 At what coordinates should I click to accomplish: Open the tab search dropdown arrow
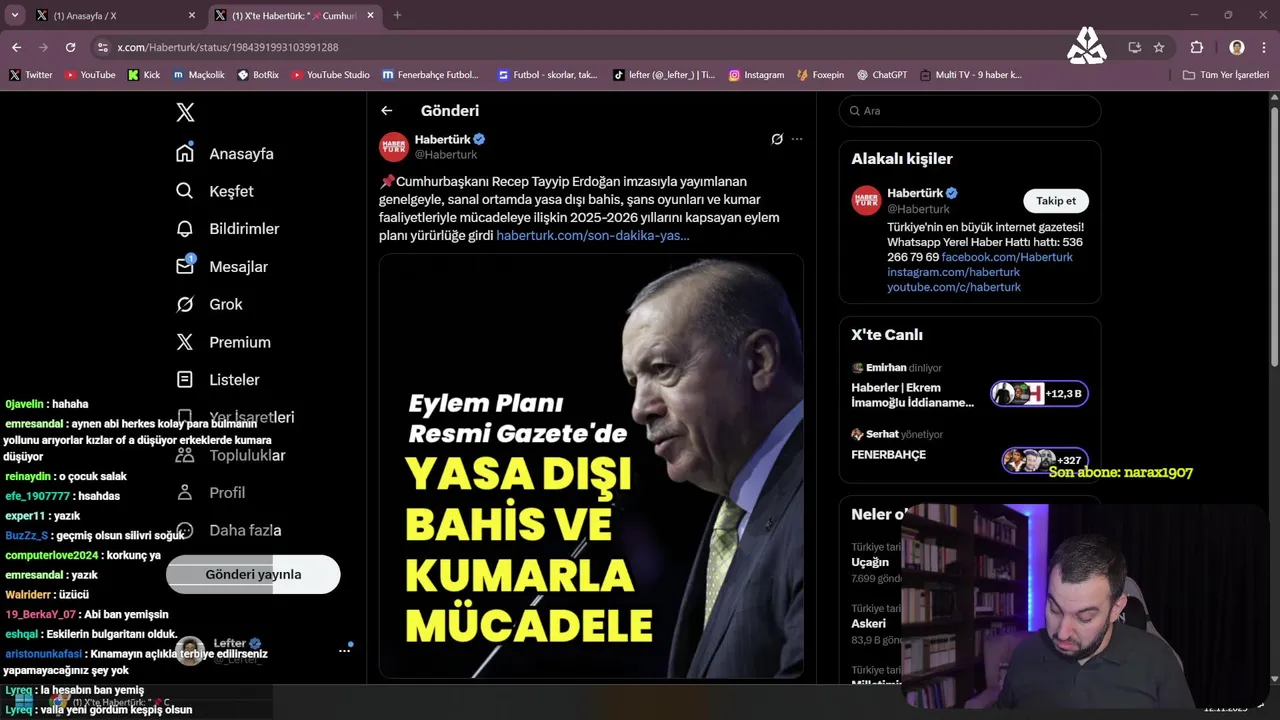pyautogui.click(x=14, y=15)
